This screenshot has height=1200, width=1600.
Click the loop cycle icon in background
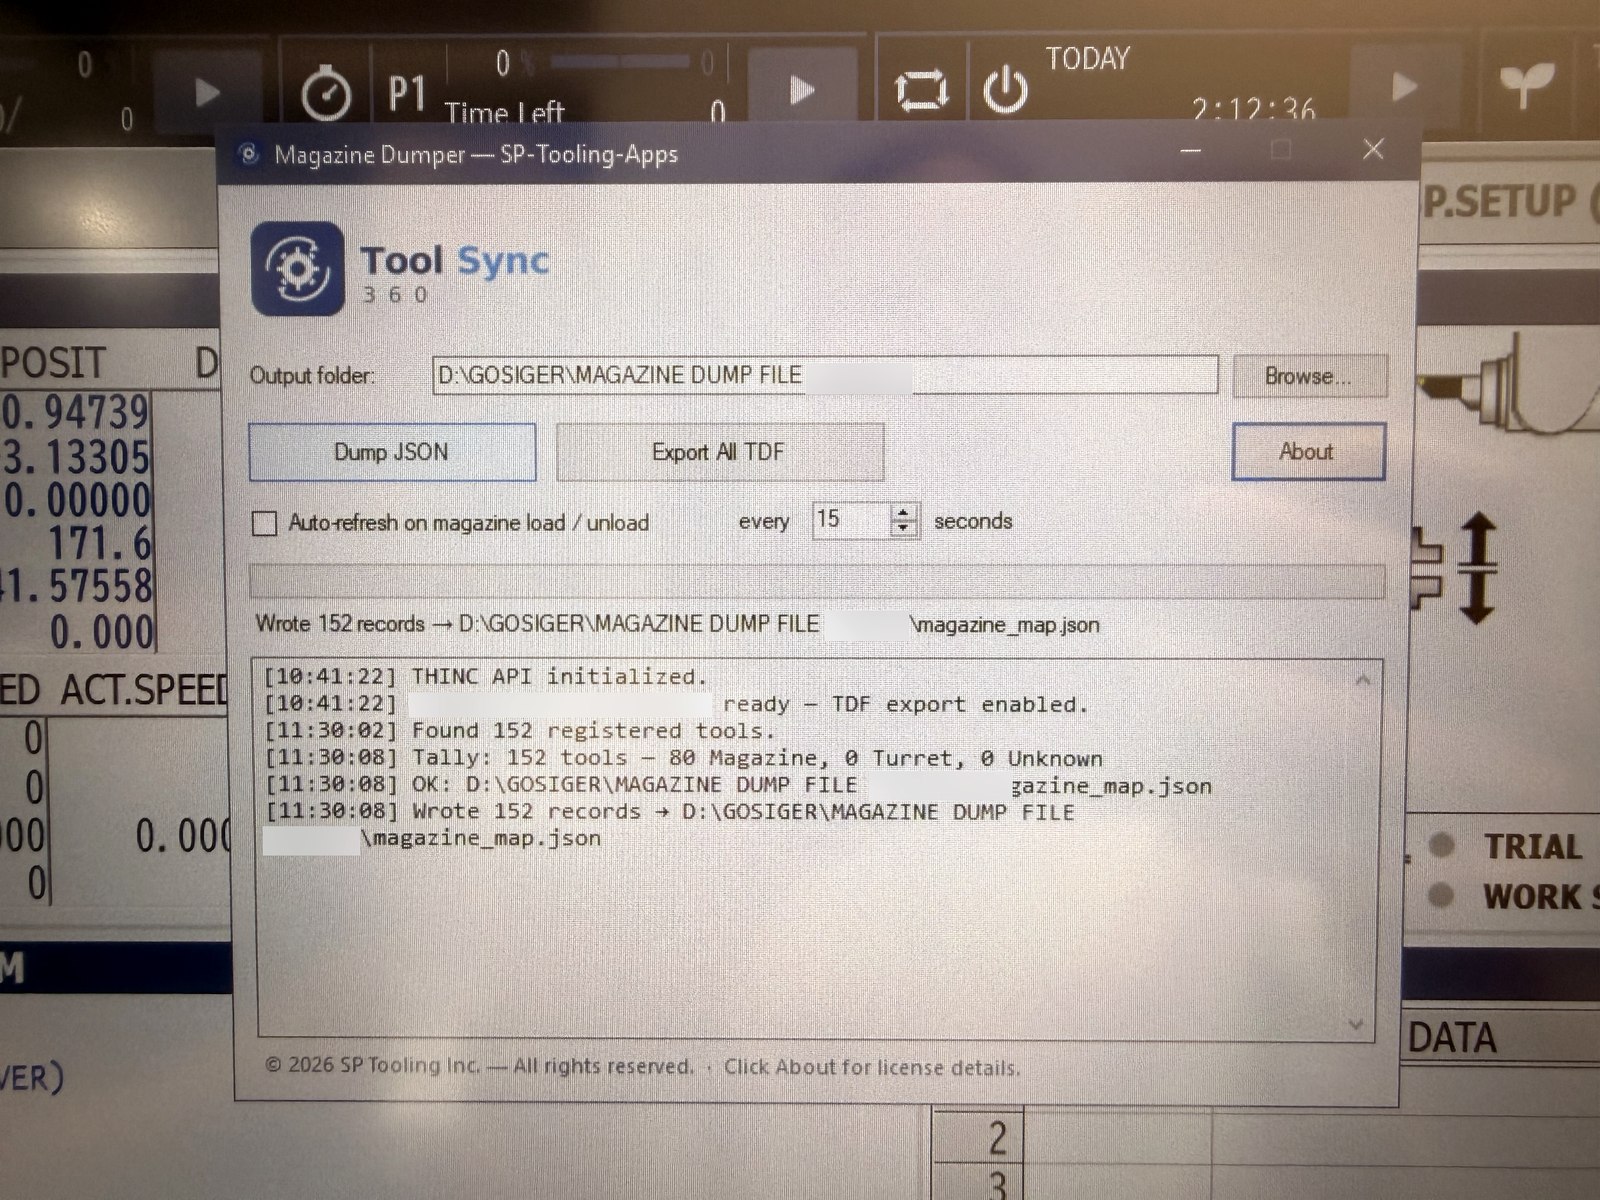point(921,91)
